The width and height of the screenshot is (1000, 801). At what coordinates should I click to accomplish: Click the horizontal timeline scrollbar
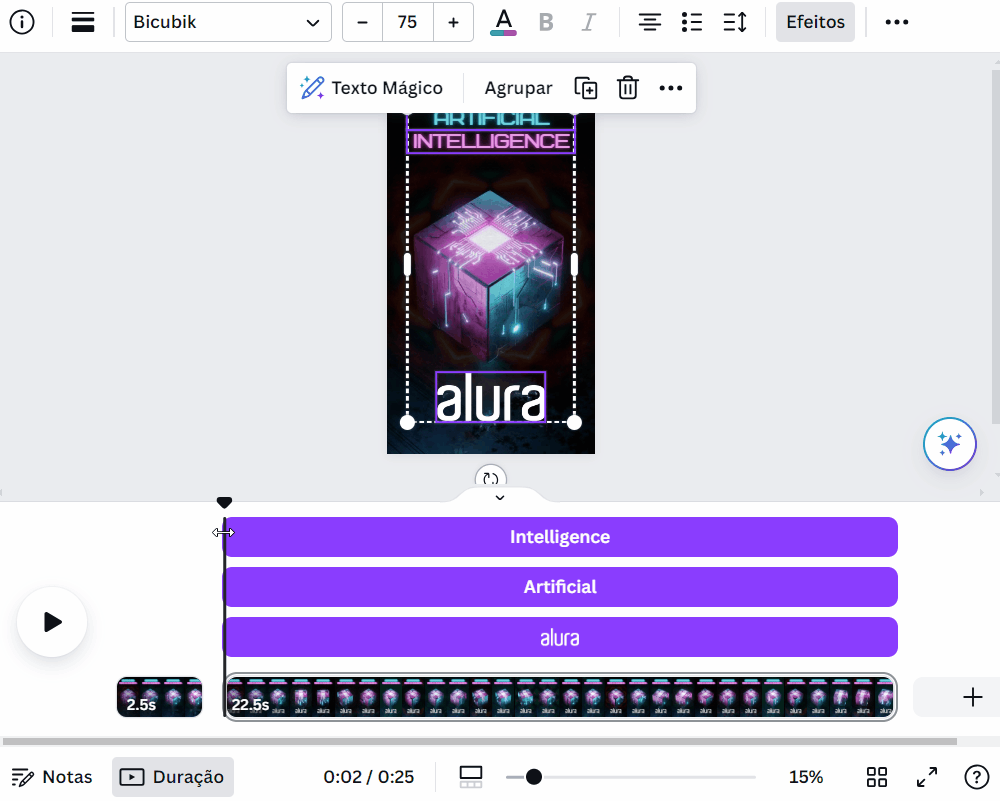[480, 742]
